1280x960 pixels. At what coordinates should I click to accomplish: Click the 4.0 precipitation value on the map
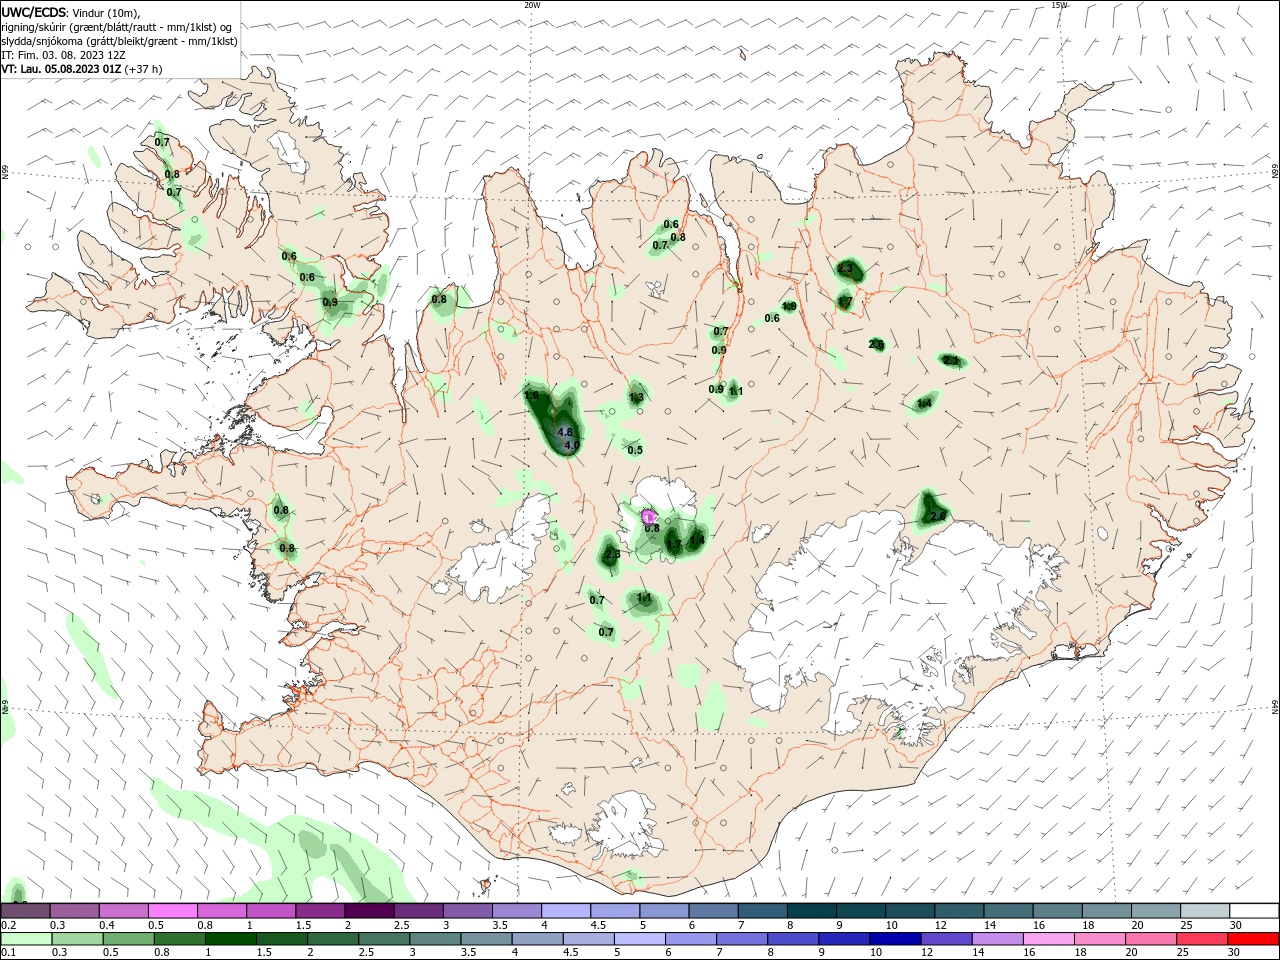tap(572, 445)
